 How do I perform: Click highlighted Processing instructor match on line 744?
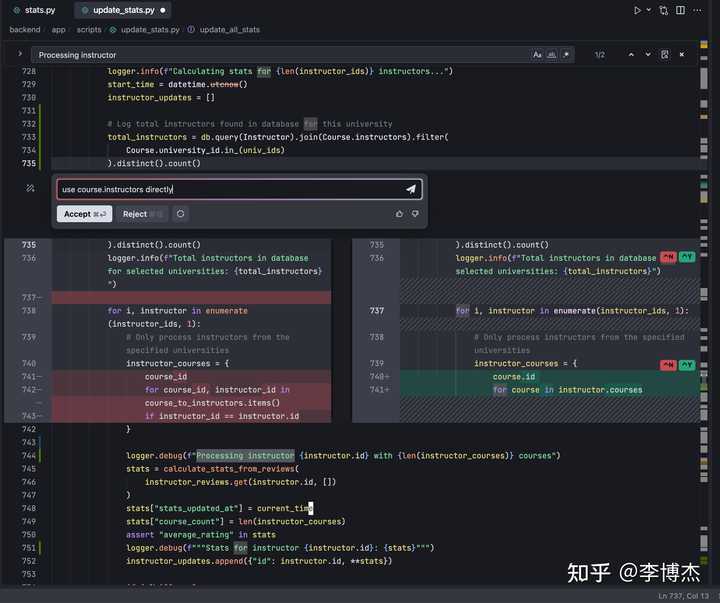(245, 456)
